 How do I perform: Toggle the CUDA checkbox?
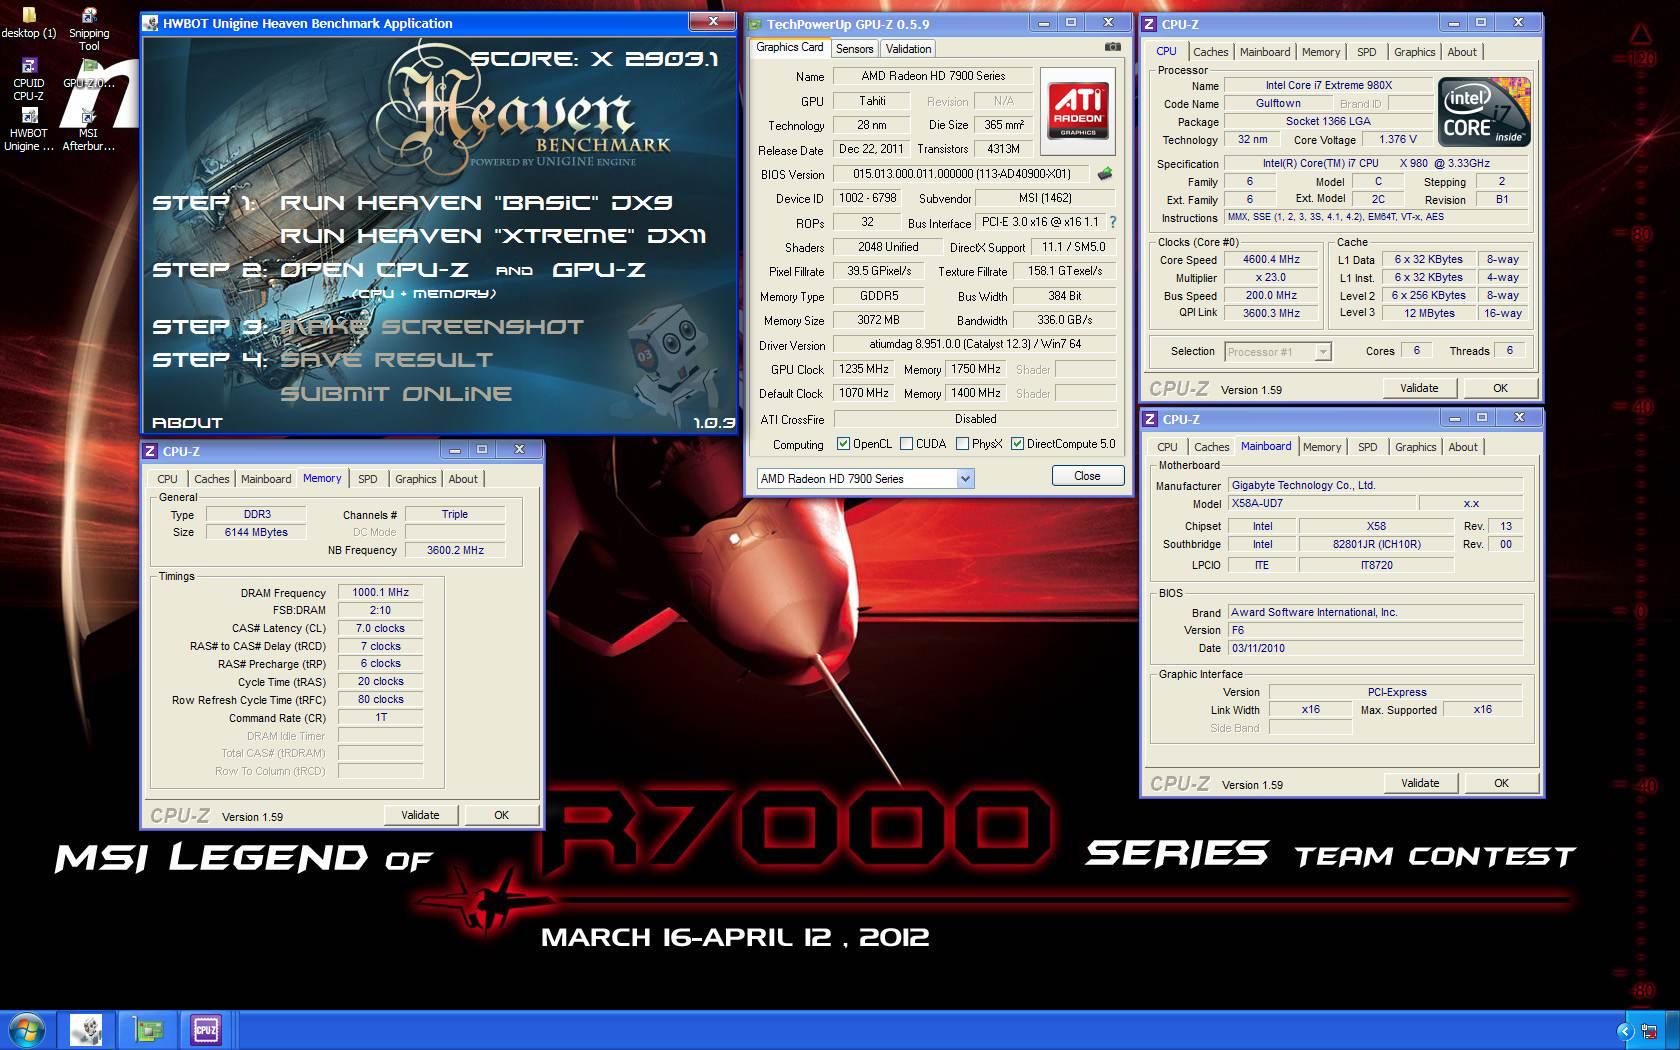[906, 444]
